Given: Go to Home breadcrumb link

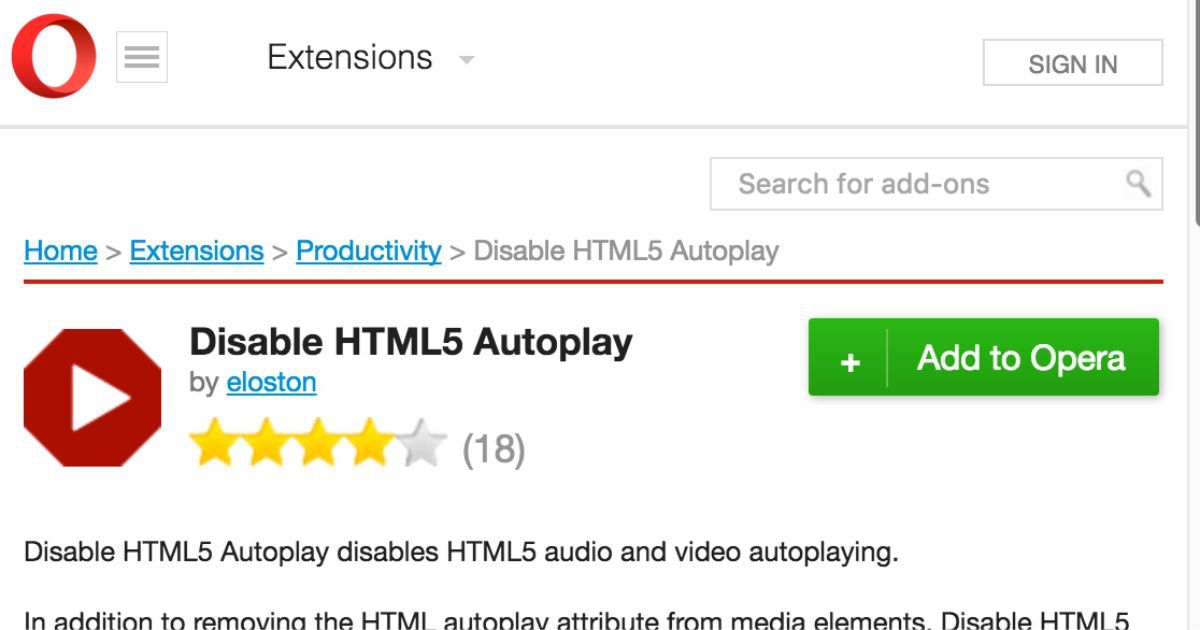Looking at the screenshot, I should (x=60, y=250).
